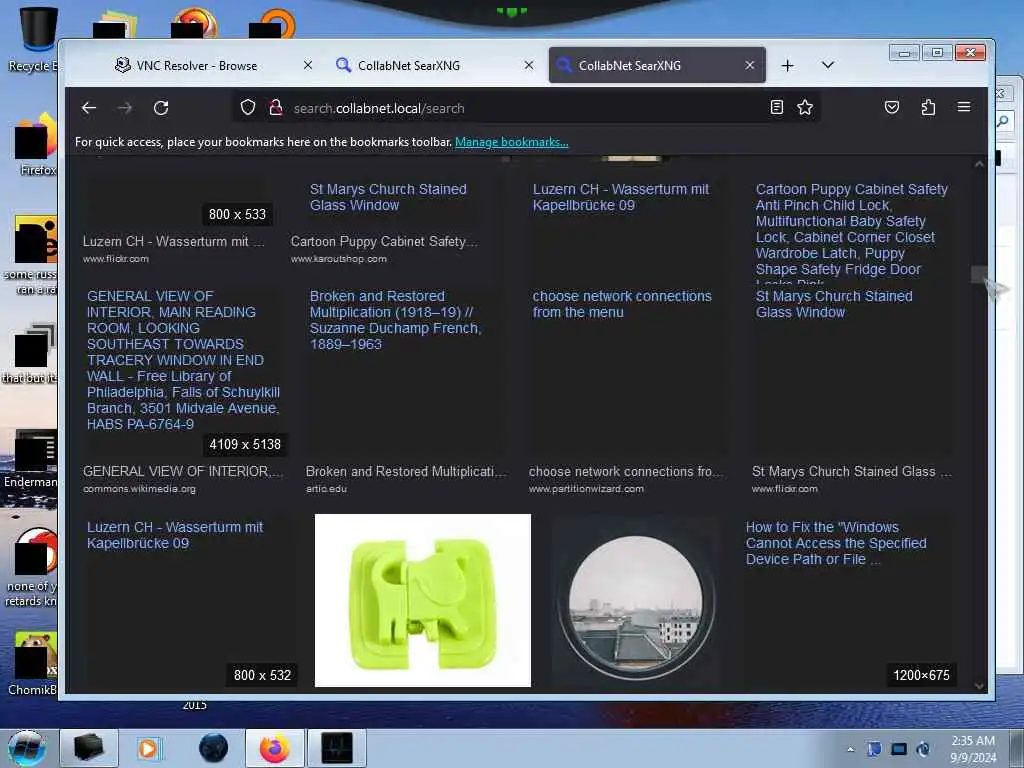Open a new browser tab
The image size is (1024, 768).
point(788,65)
